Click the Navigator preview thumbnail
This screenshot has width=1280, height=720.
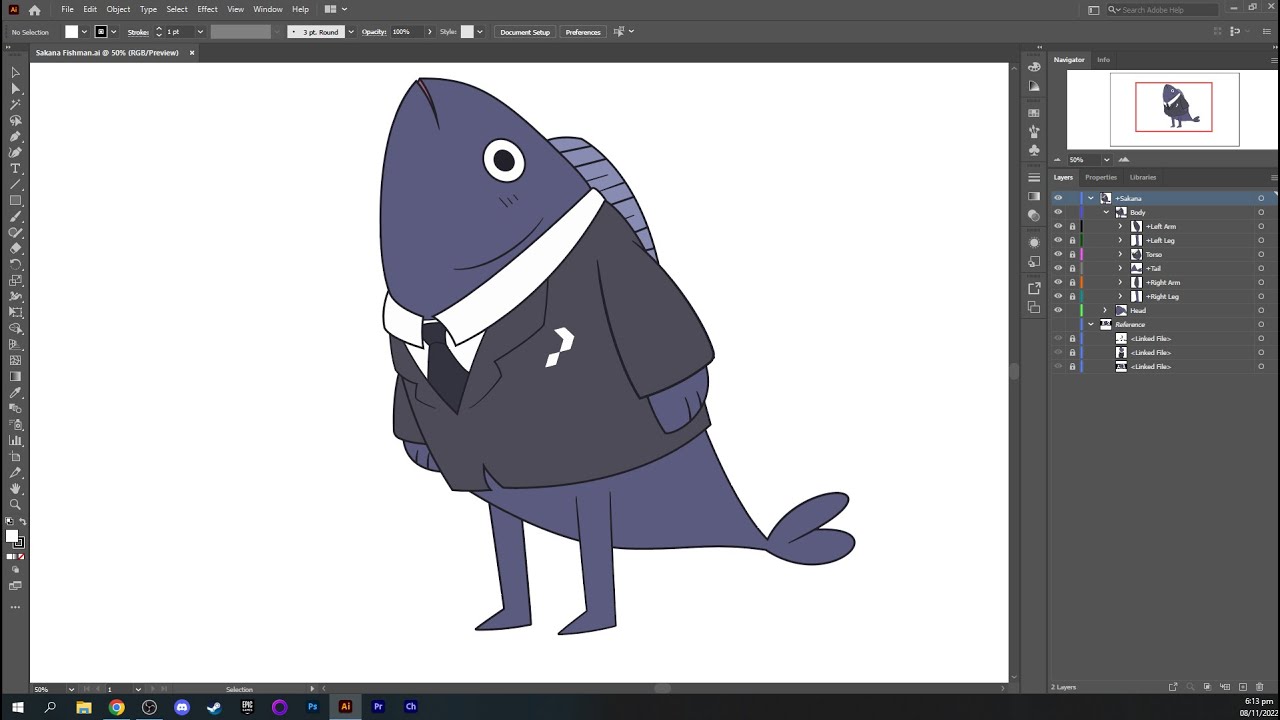point(1174,107)
